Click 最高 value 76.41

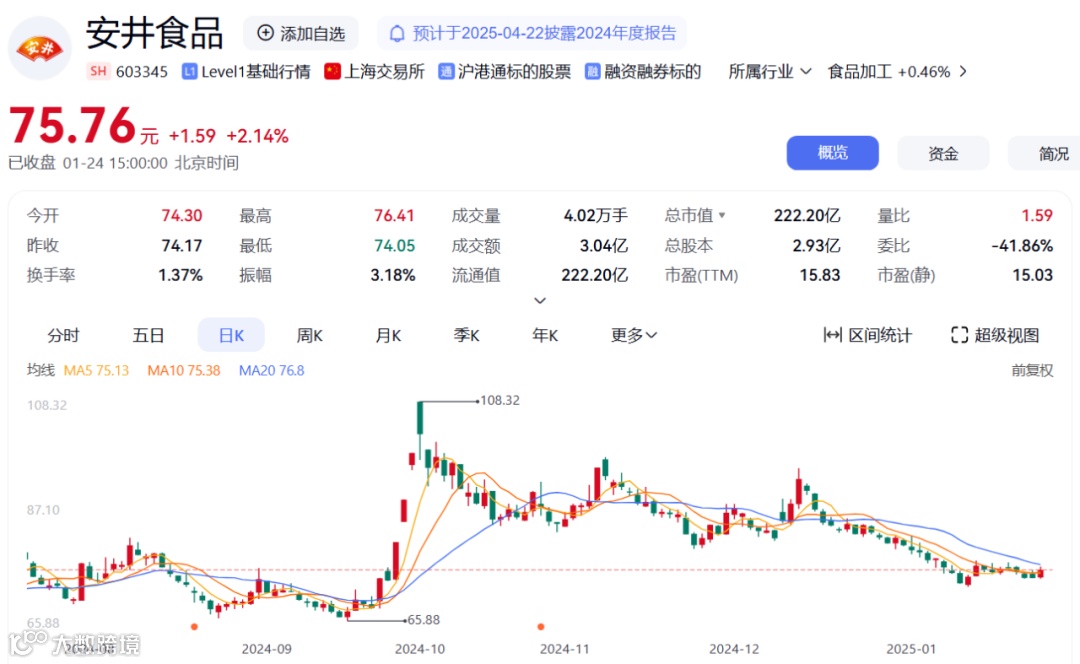(394, 216)
